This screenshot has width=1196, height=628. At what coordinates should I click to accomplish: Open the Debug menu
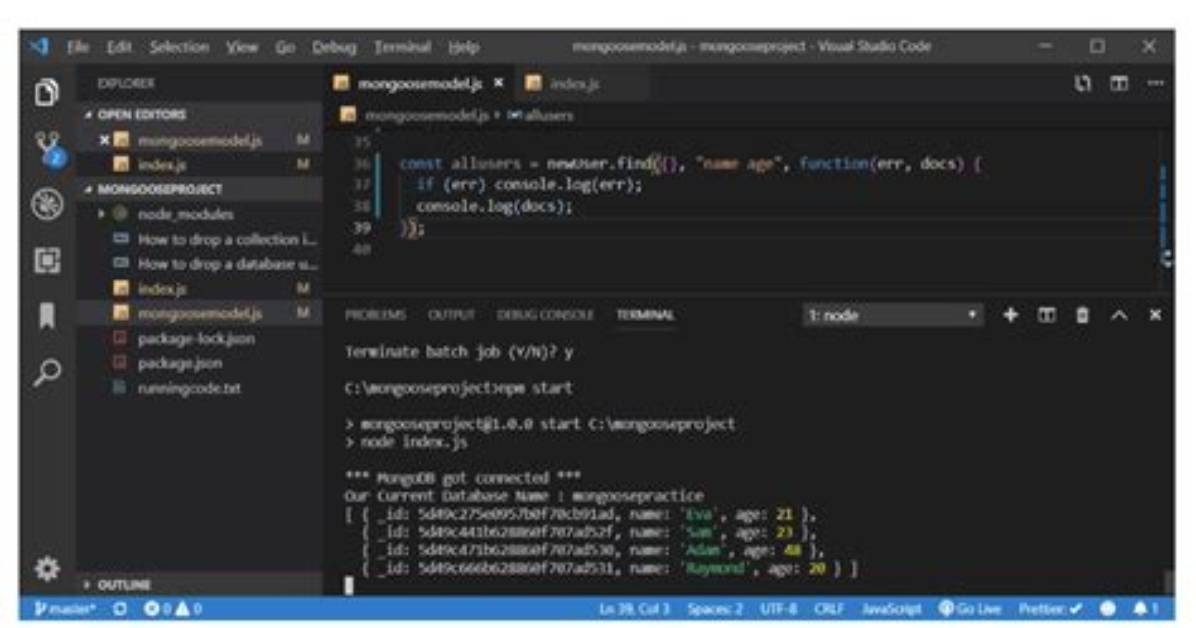(x=334, y=47)
